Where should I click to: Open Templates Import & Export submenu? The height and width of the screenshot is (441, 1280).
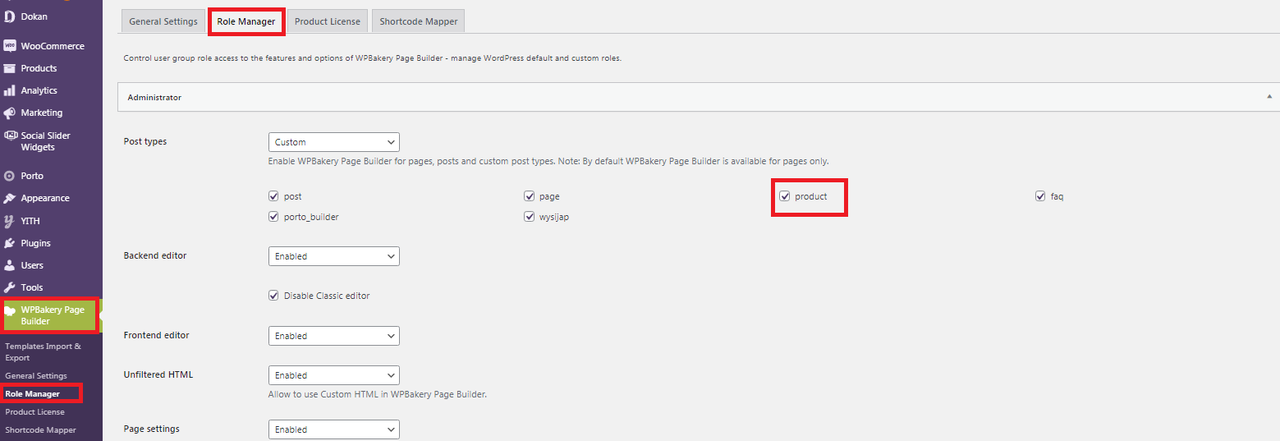point(43,351)
